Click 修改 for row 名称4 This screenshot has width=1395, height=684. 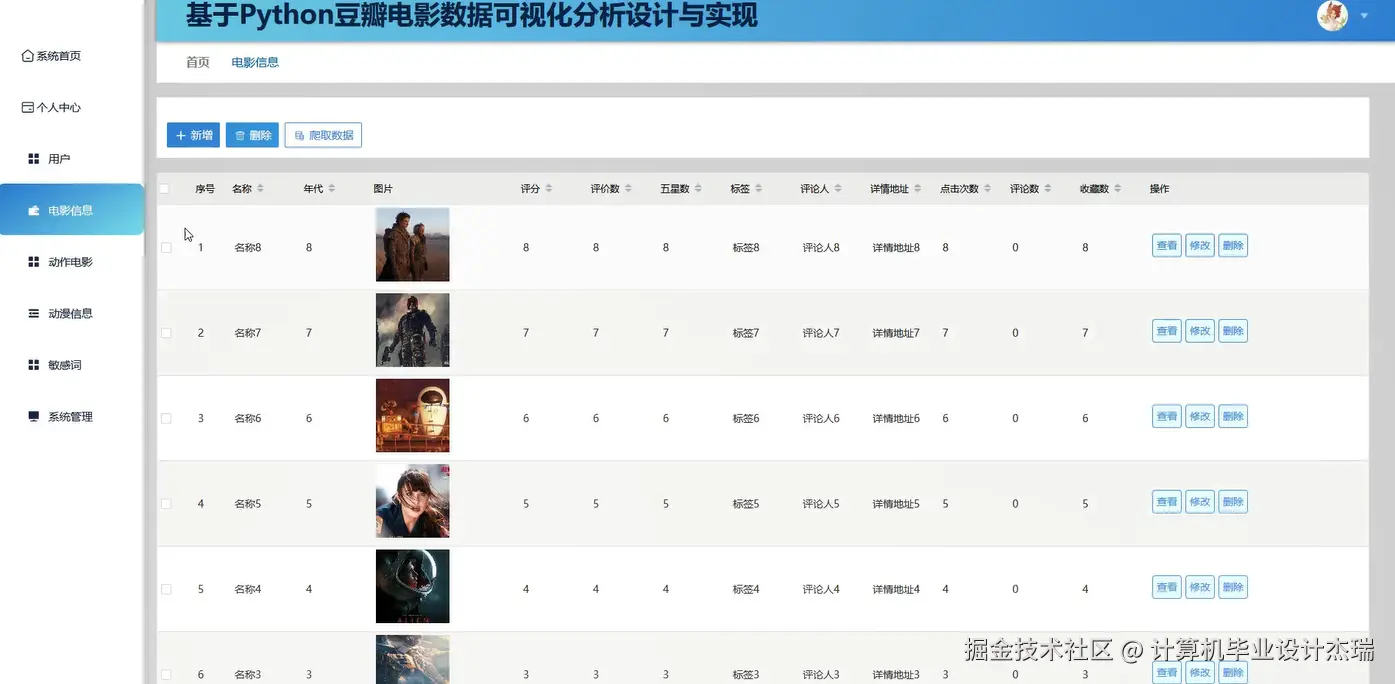(x=1200, y=588)
